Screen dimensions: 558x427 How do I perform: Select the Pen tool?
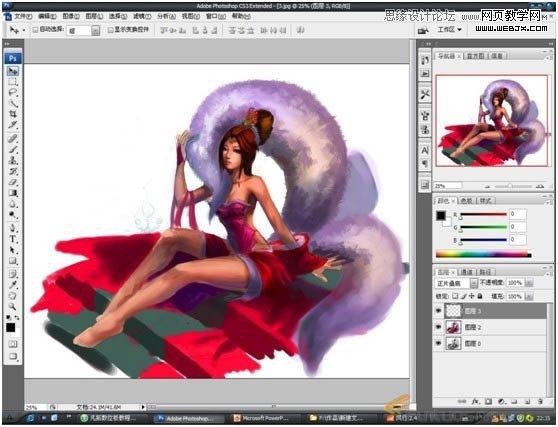click(x=13, y=228)
